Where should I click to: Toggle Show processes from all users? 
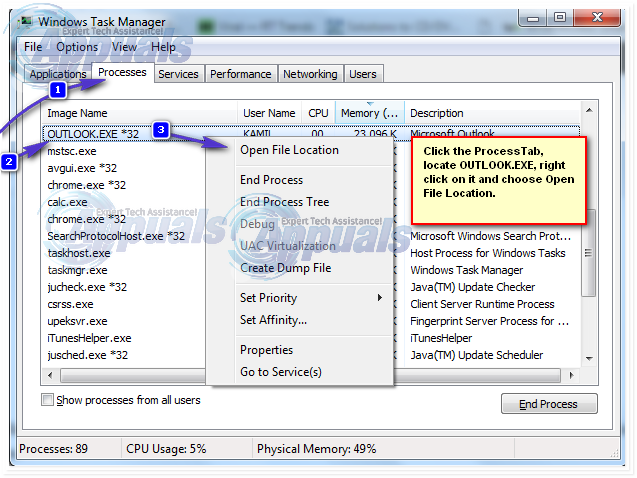pyautogui.click(x=47, y=400)
